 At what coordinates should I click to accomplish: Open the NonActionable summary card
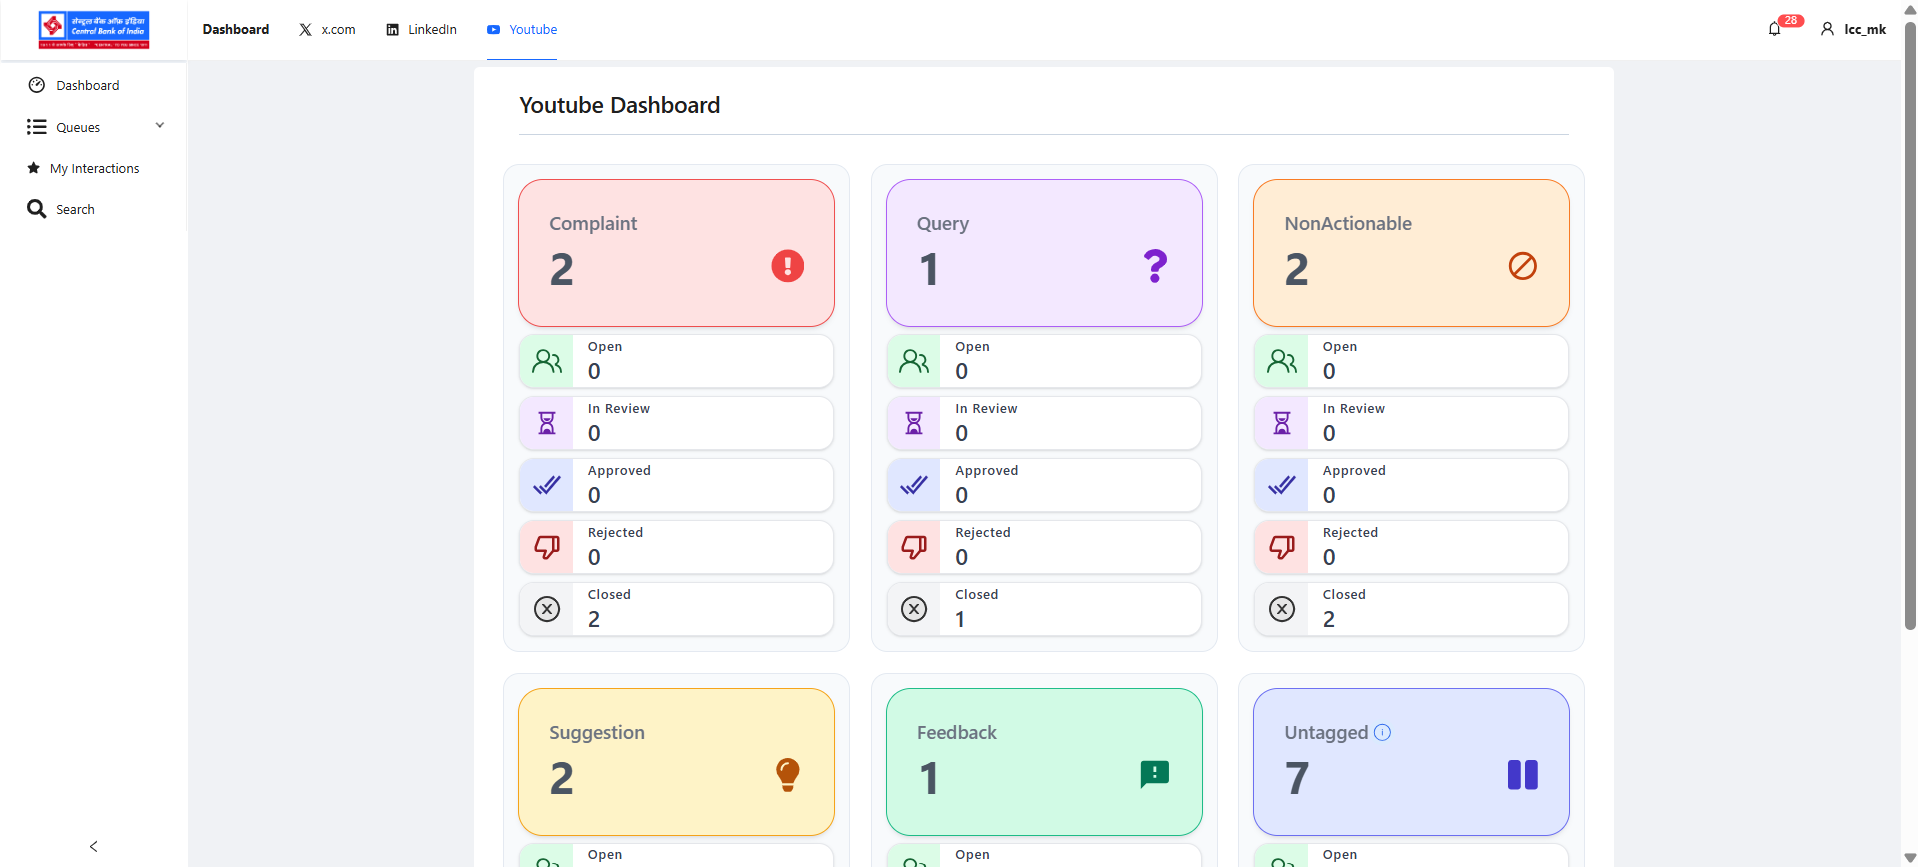coord(1411,253)
